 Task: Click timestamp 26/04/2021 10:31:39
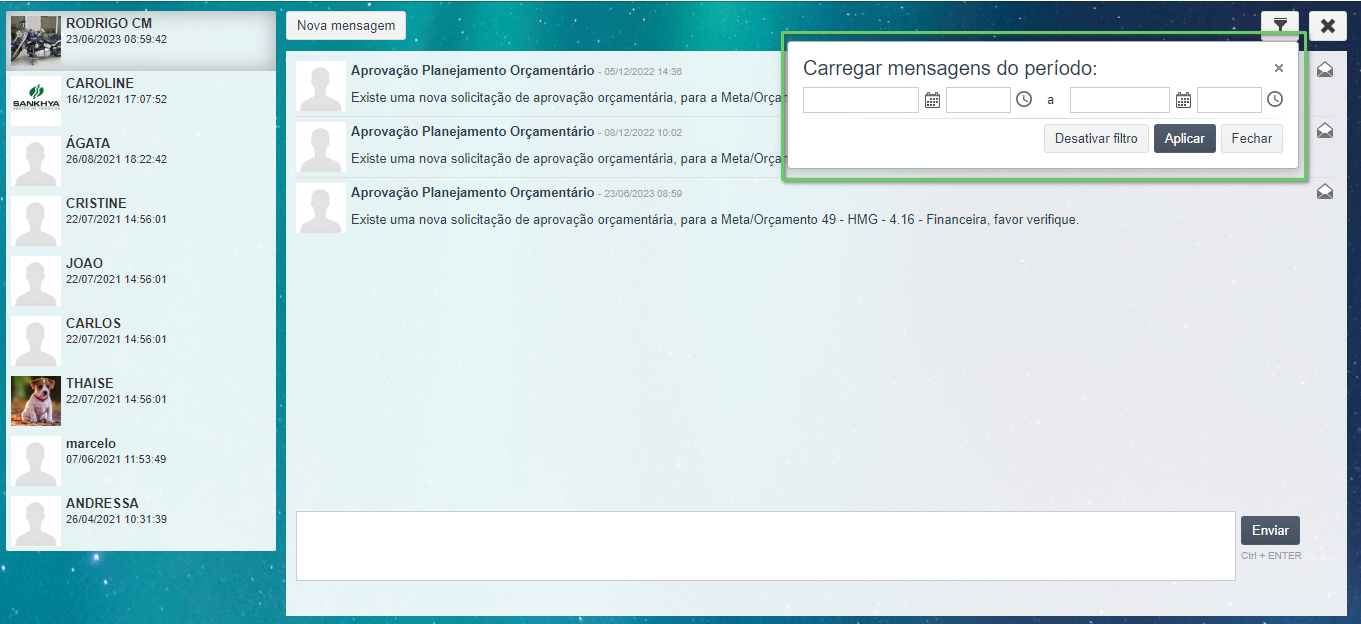pyautogui.click(x=116, y=519)
